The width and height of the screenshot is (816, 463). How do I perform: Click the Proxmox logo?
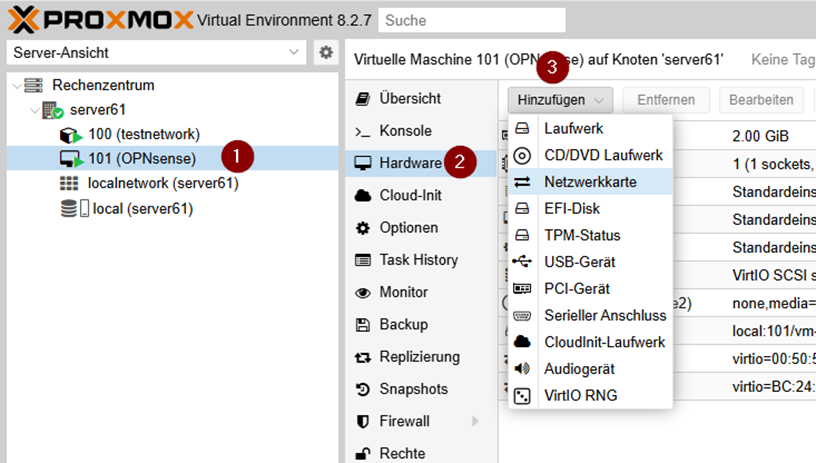100,20
